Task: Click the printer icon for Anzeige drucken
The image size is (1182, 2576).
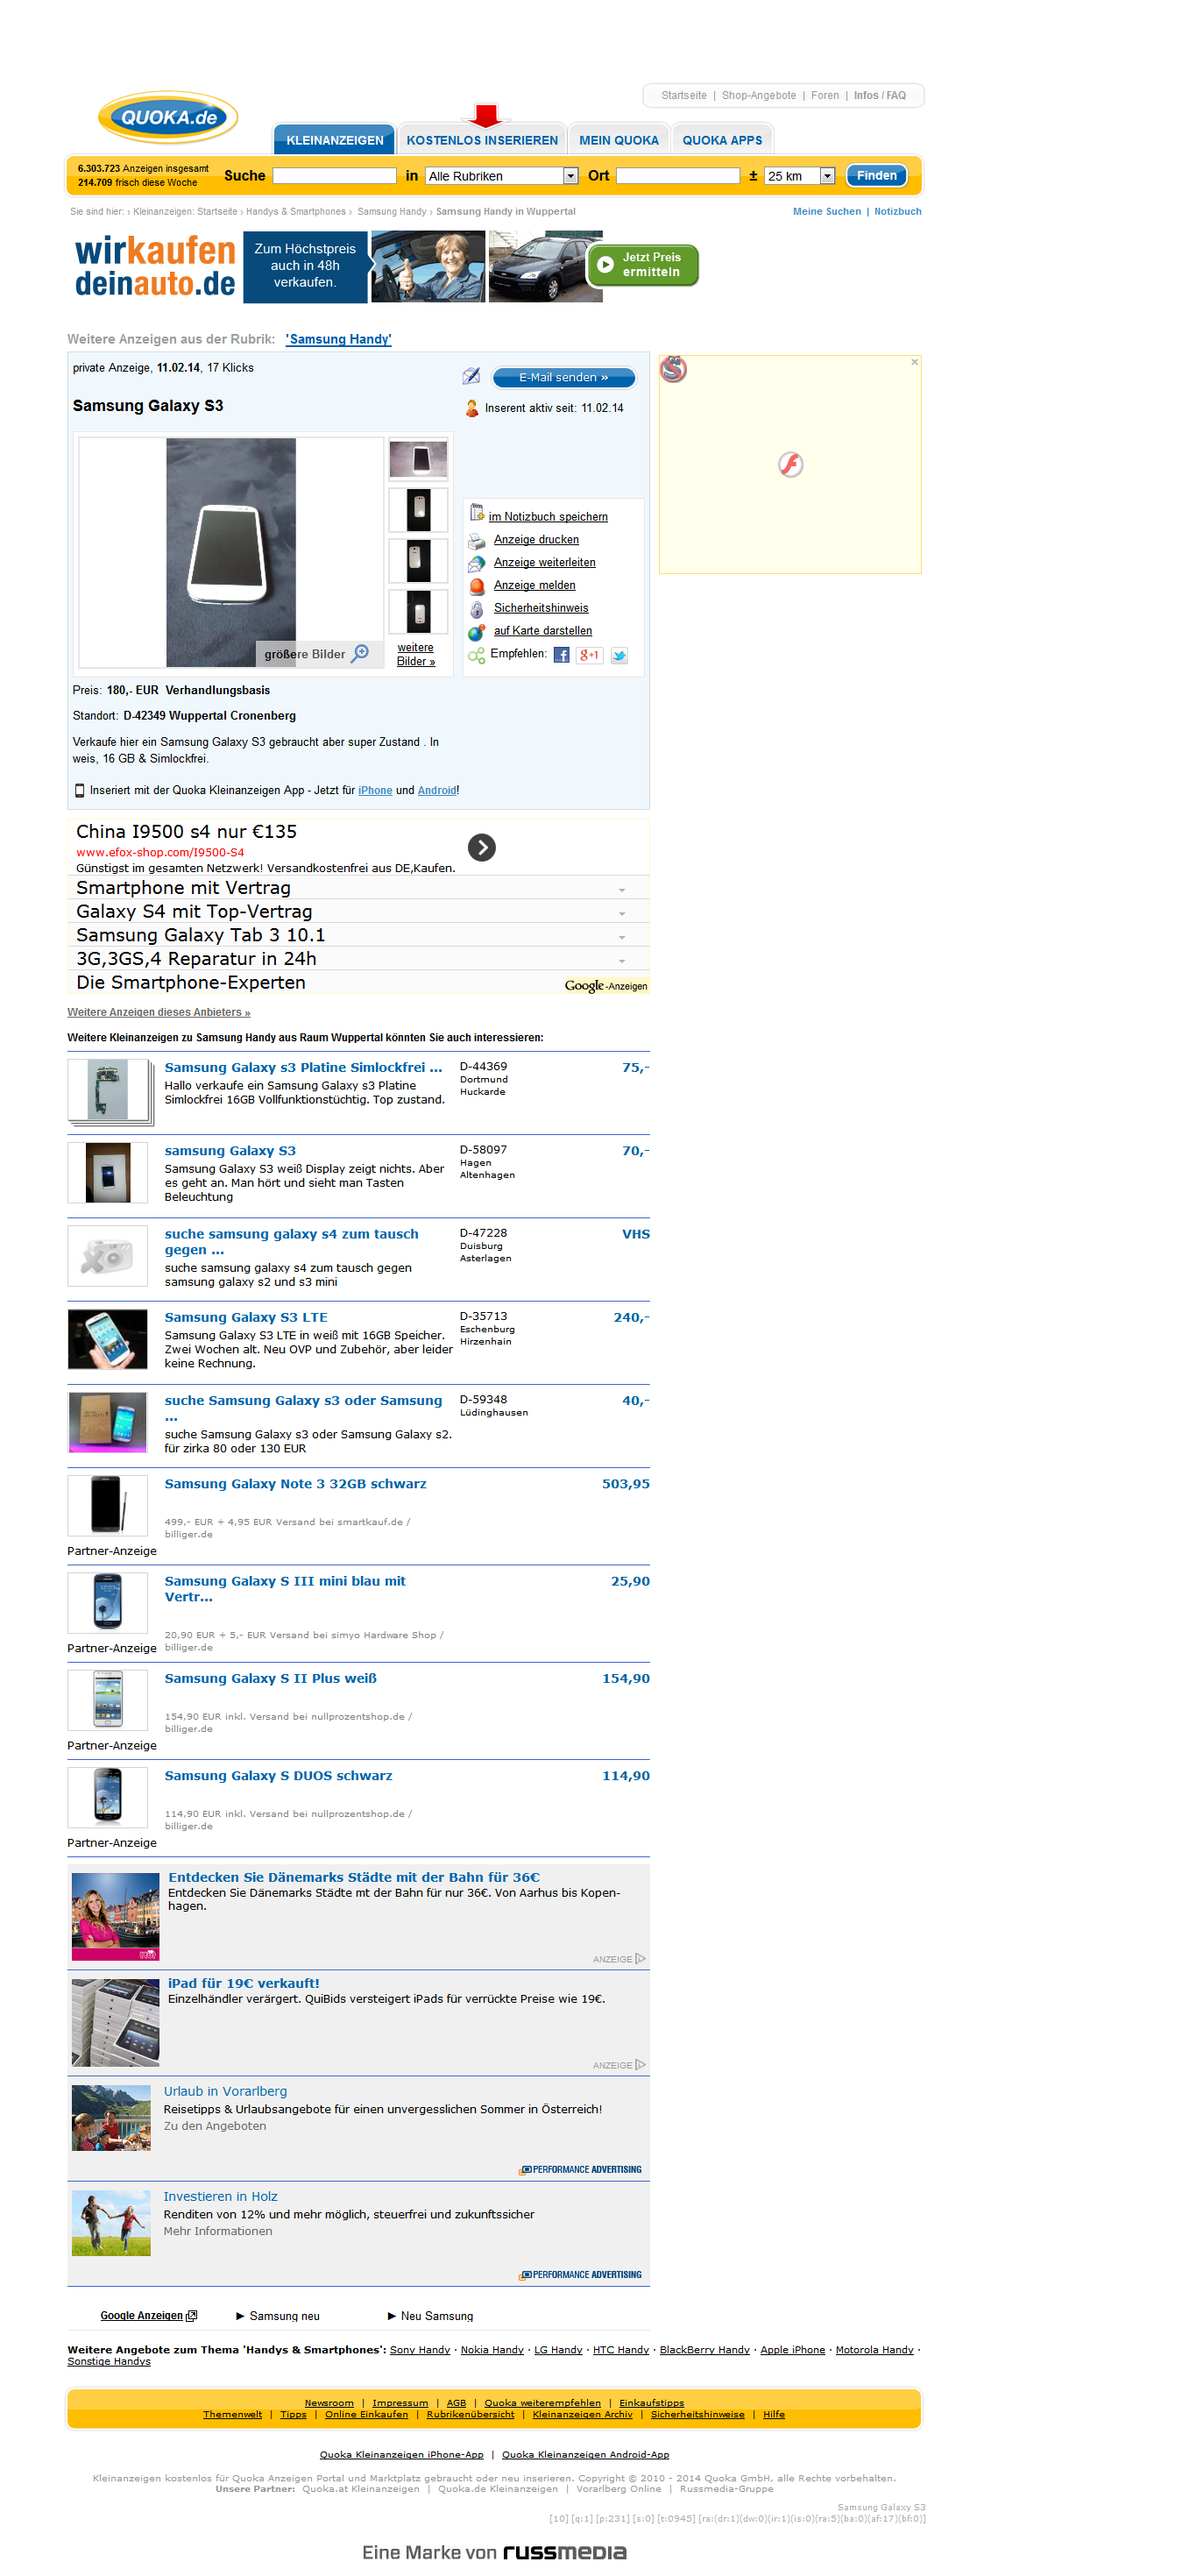Action: click(477, 540)
